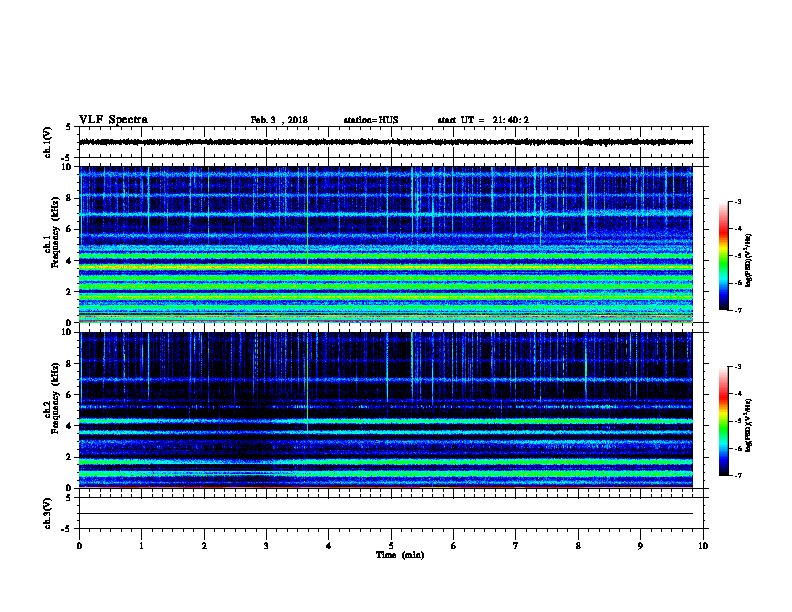Screen dimensions: 792x612
Task: Click the "-3" label on ch.1 color scale
Action: pos(737,201)
